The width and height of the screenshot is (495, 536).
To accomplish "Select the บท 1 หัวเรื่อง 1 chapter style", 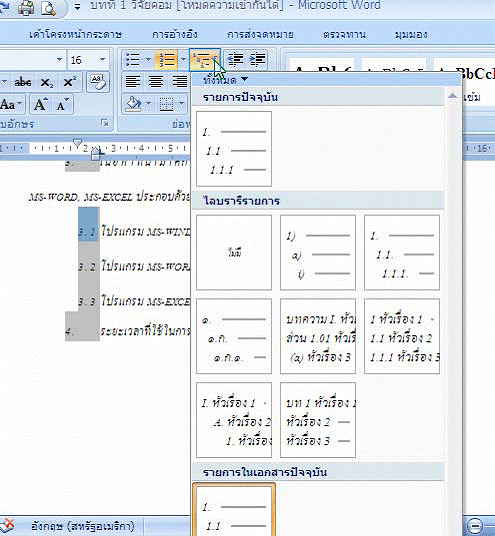I will pos(318,420).
